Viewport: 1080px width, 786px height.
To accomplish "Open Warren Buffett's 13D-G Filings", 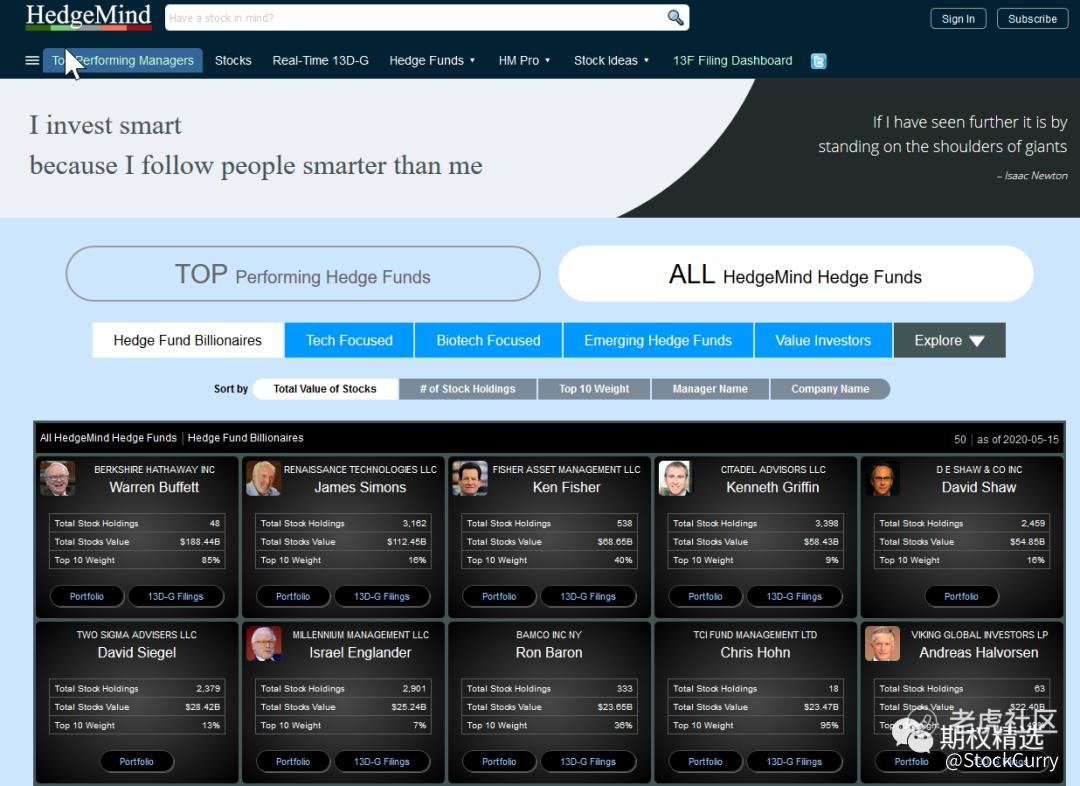I will pyautogui.click(x=176, y=597).
